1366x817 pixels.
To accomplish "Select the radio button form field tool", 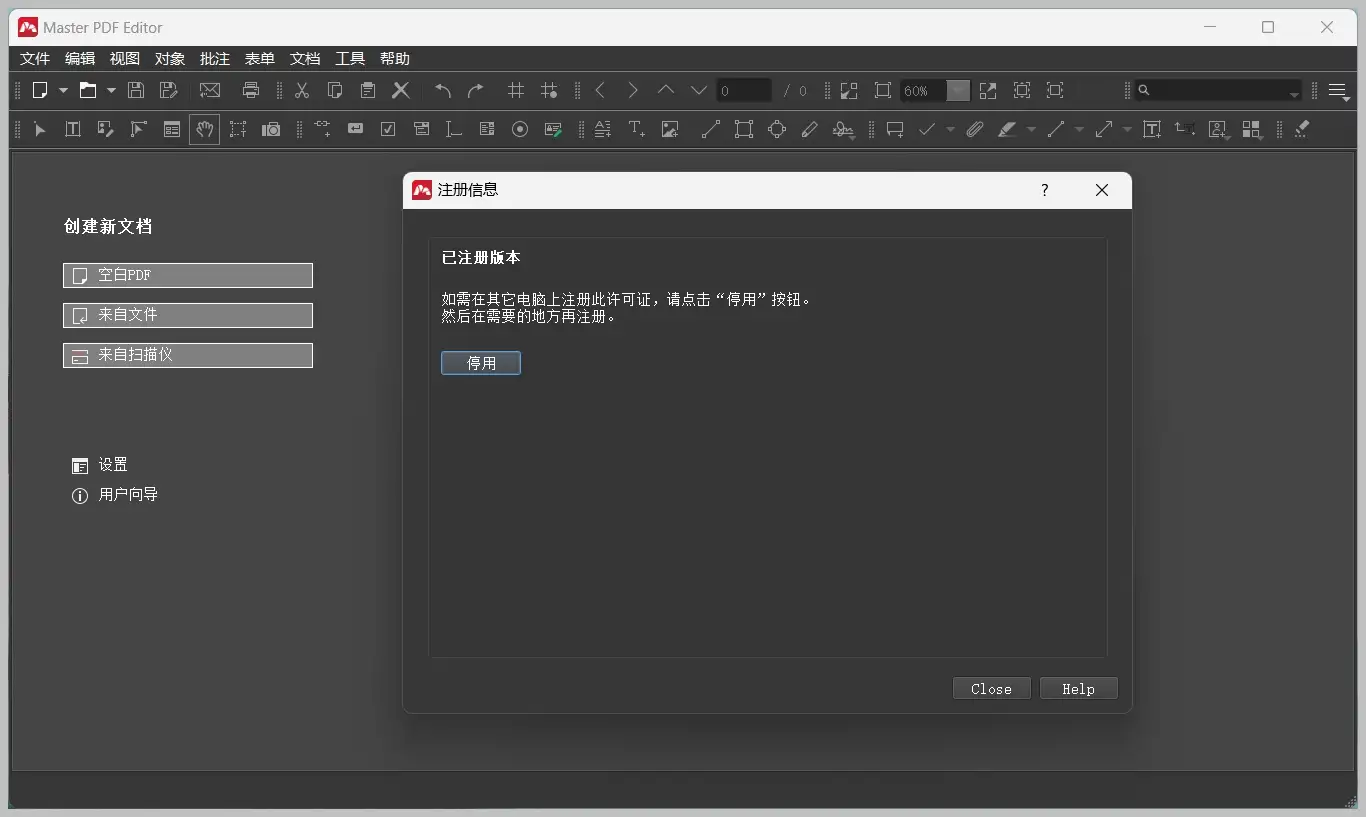I will click(520, 130).
